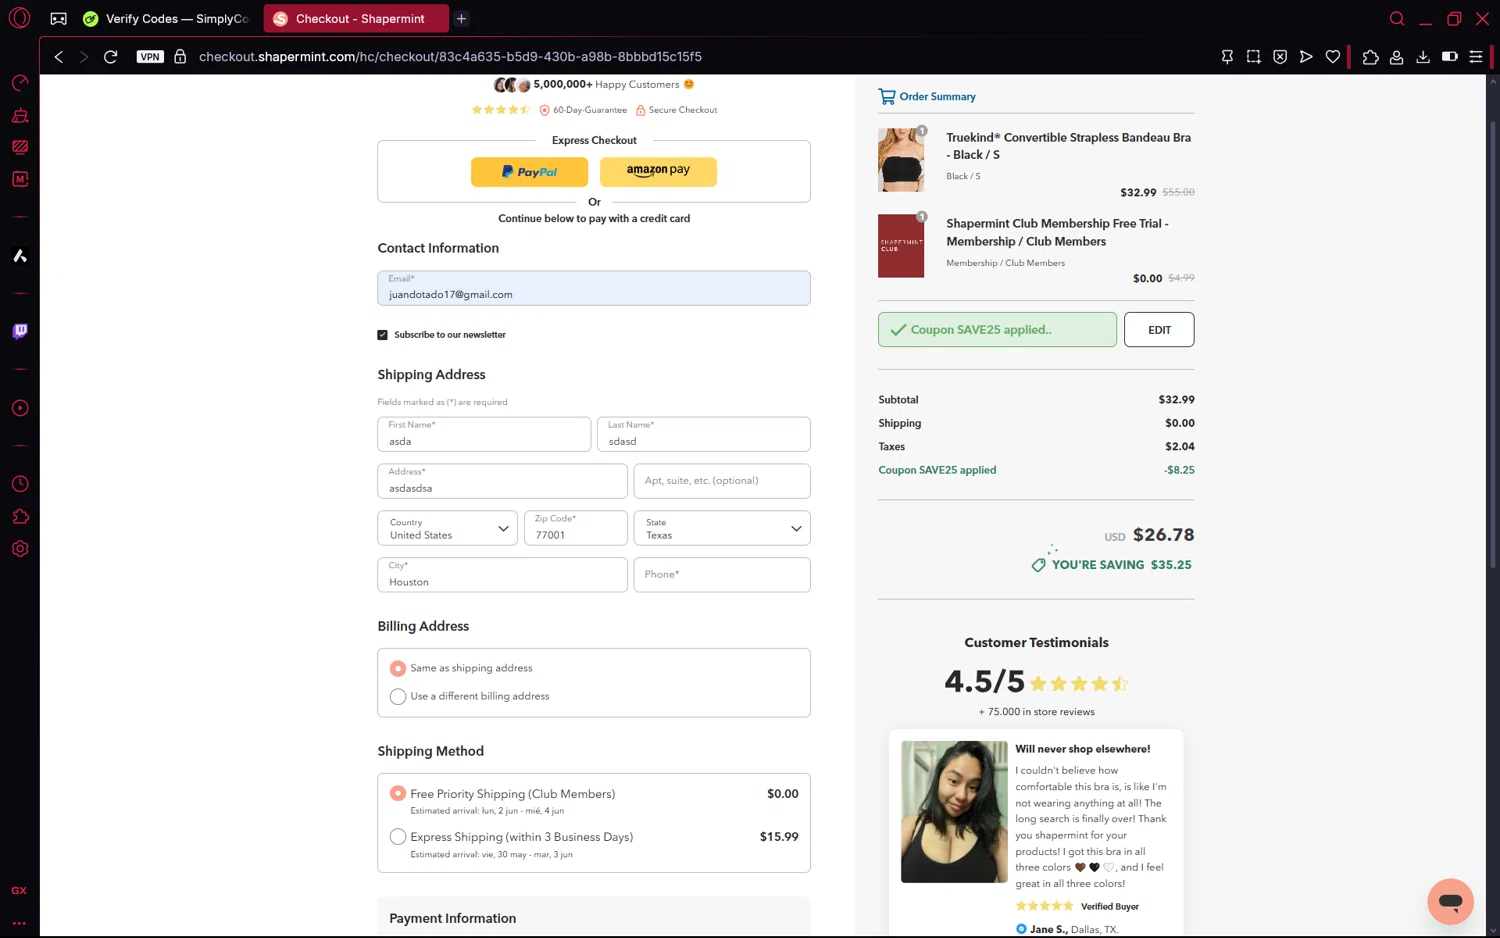
Task: Go back to previous page
Action: (59, 57)
